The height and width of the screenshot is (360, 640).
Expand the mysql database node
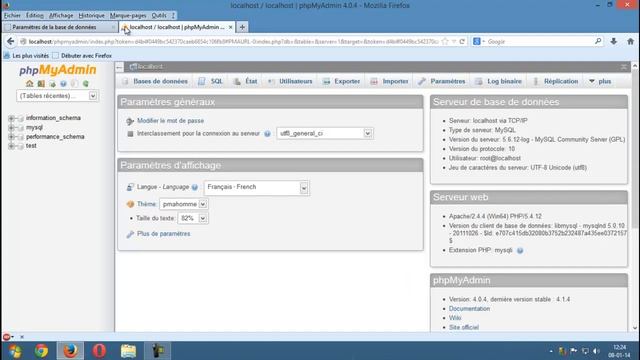point(11,127)
